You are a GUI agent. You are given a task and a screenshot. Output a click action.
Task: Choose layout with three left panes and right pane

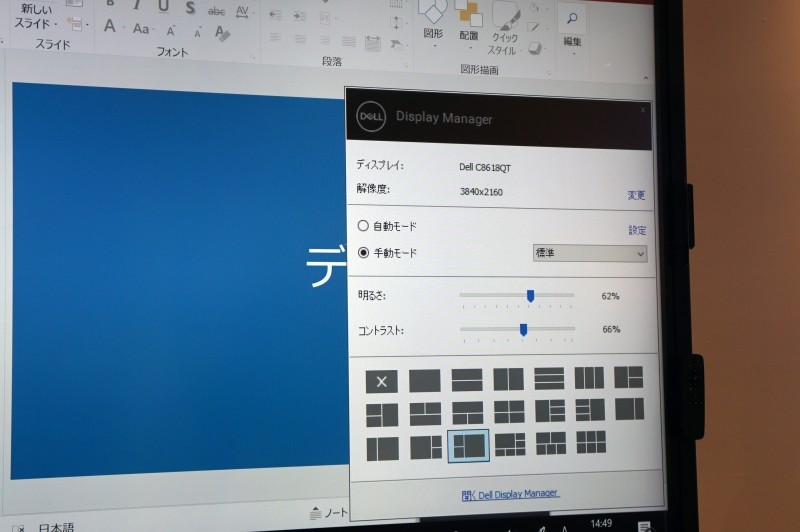pos(590,410)
